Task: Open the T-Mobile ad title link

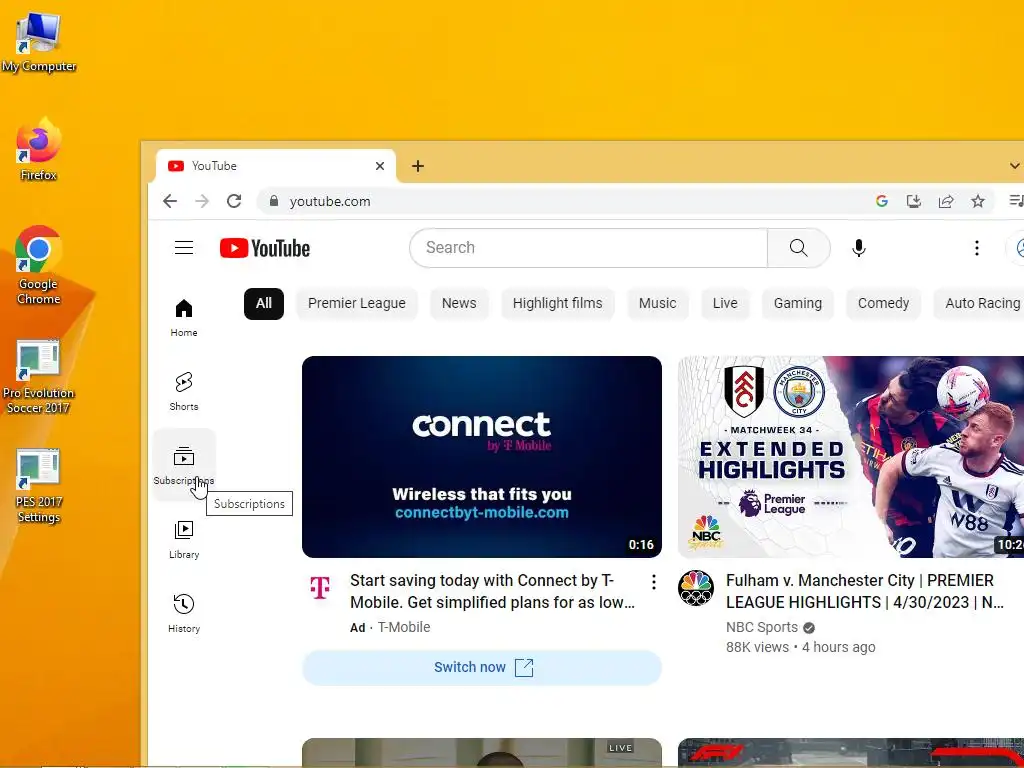Action: click(492, 591)
